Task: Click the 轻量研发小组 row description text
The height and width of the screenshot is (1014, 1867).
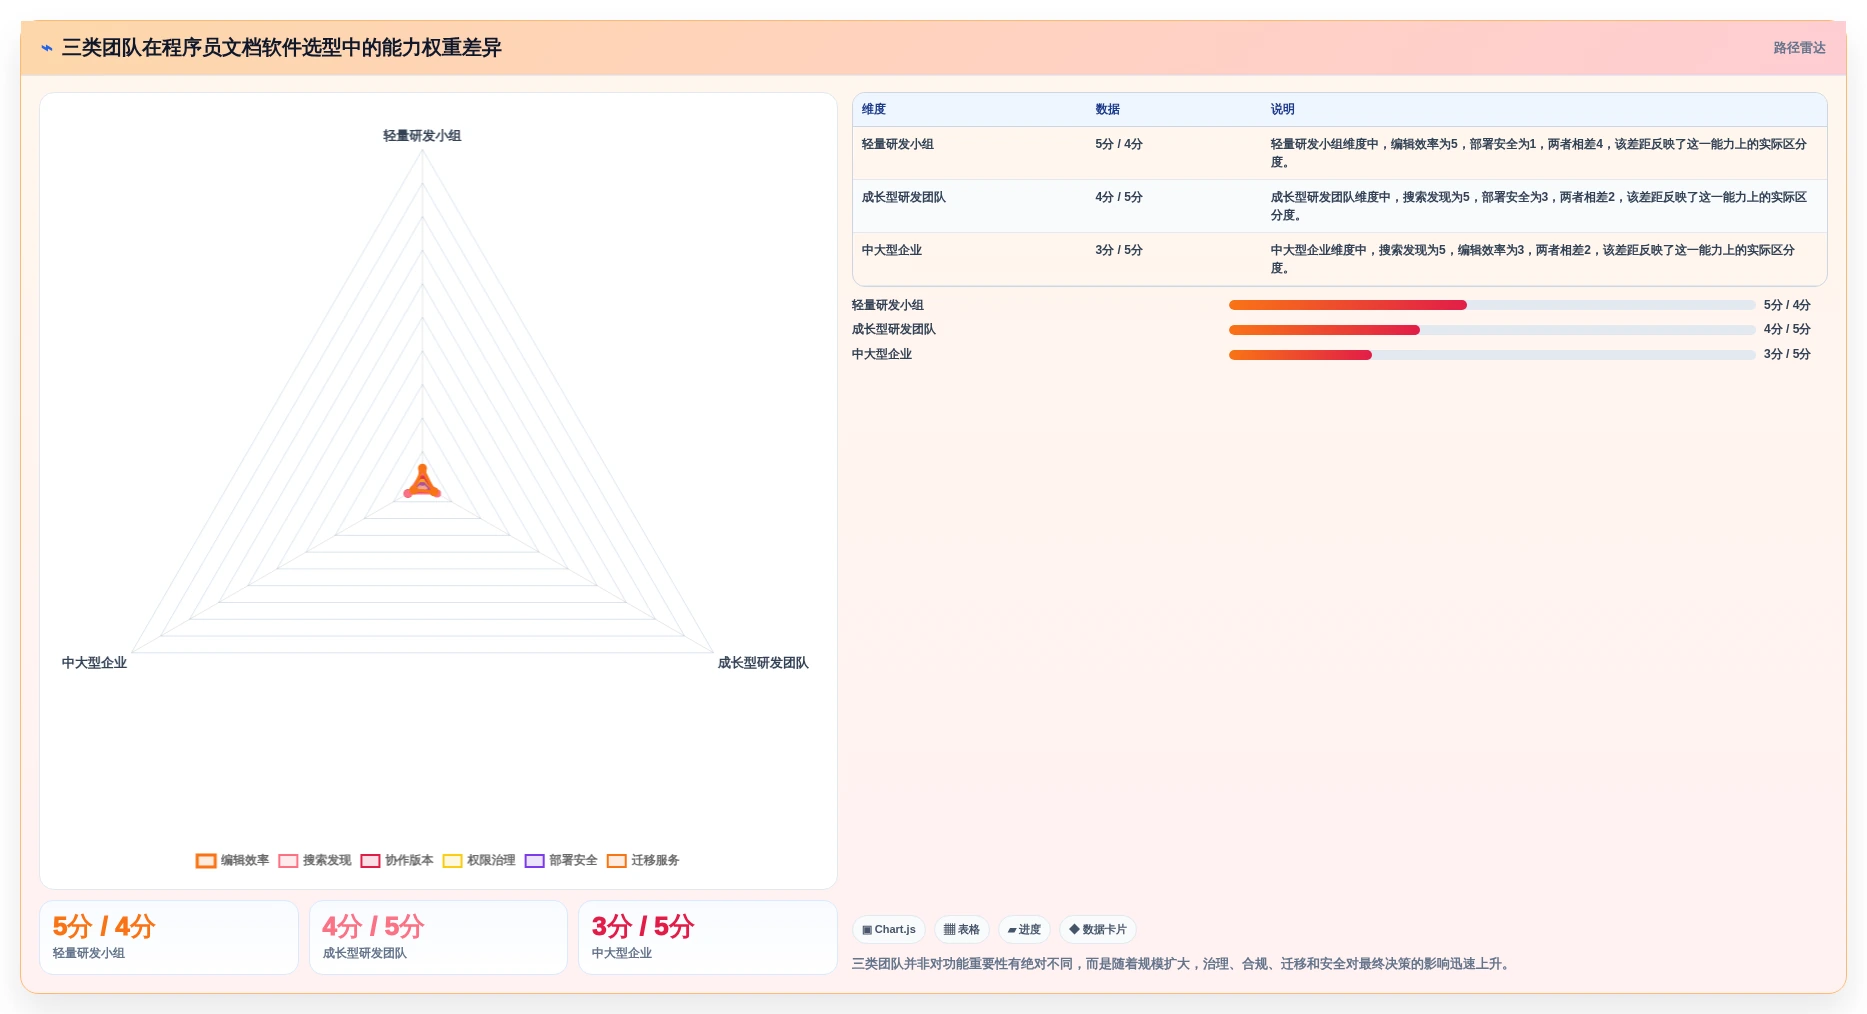Action: pos(1538,153)
